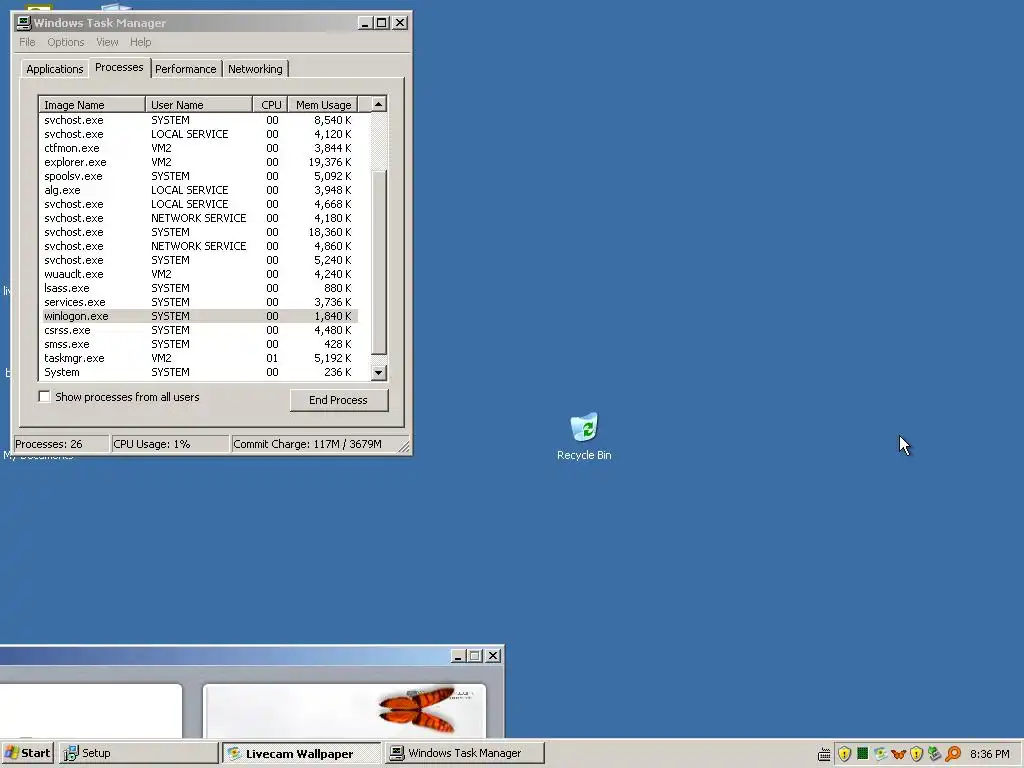Screen dimensions: 1024x768
Task: Click the orange butterfly tray icon
Action: click(899, 754)
